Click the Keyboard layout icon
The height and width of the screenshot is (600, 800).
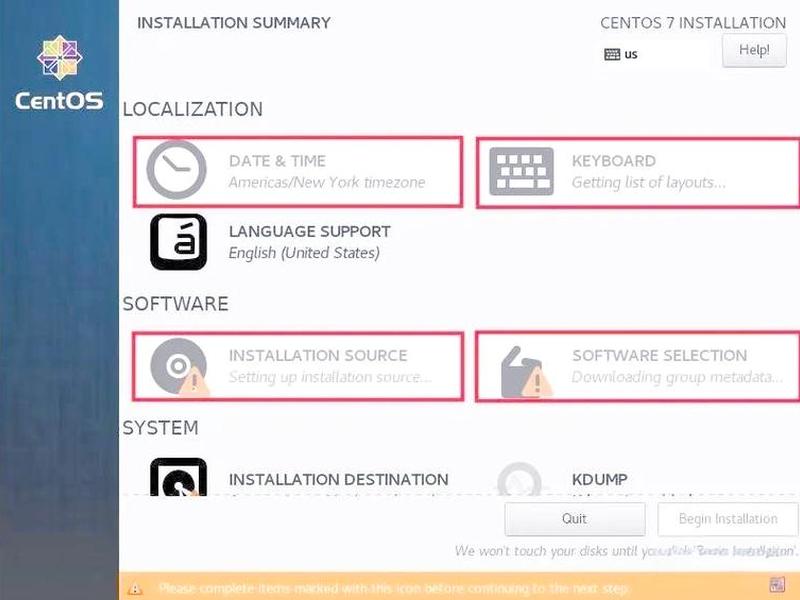[521, 171]
